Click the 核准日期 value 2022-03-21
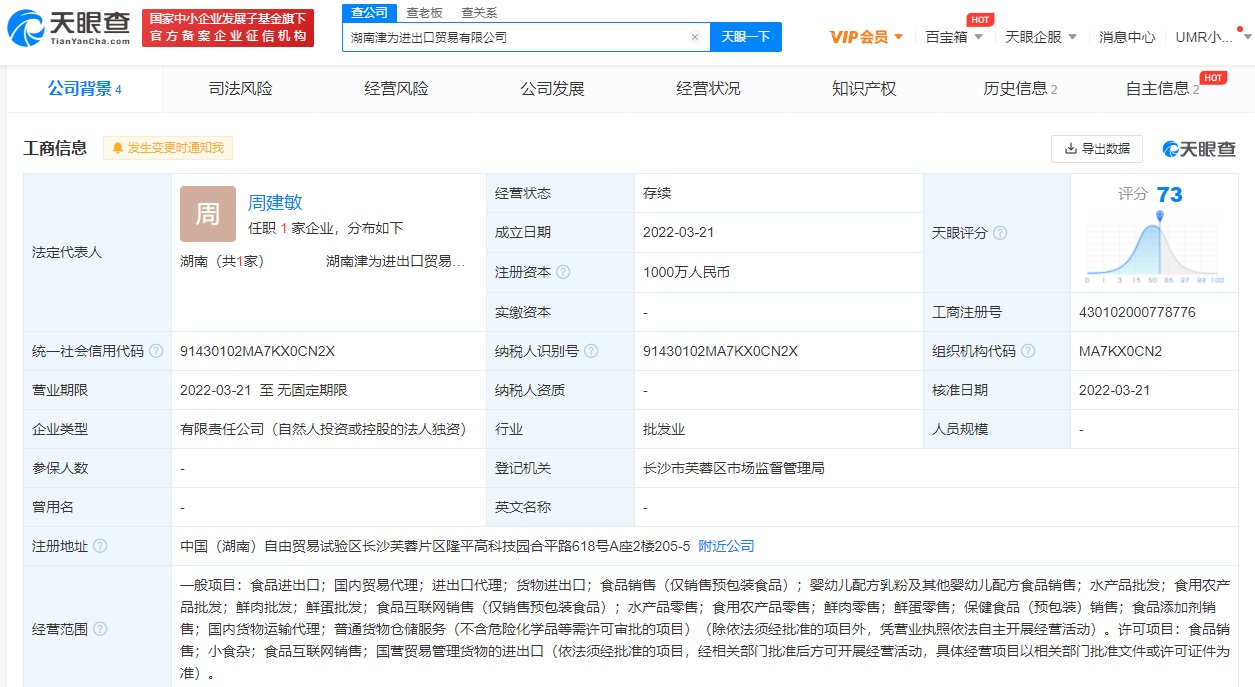Screen dimensions: 1255x687 [1117, 390]
